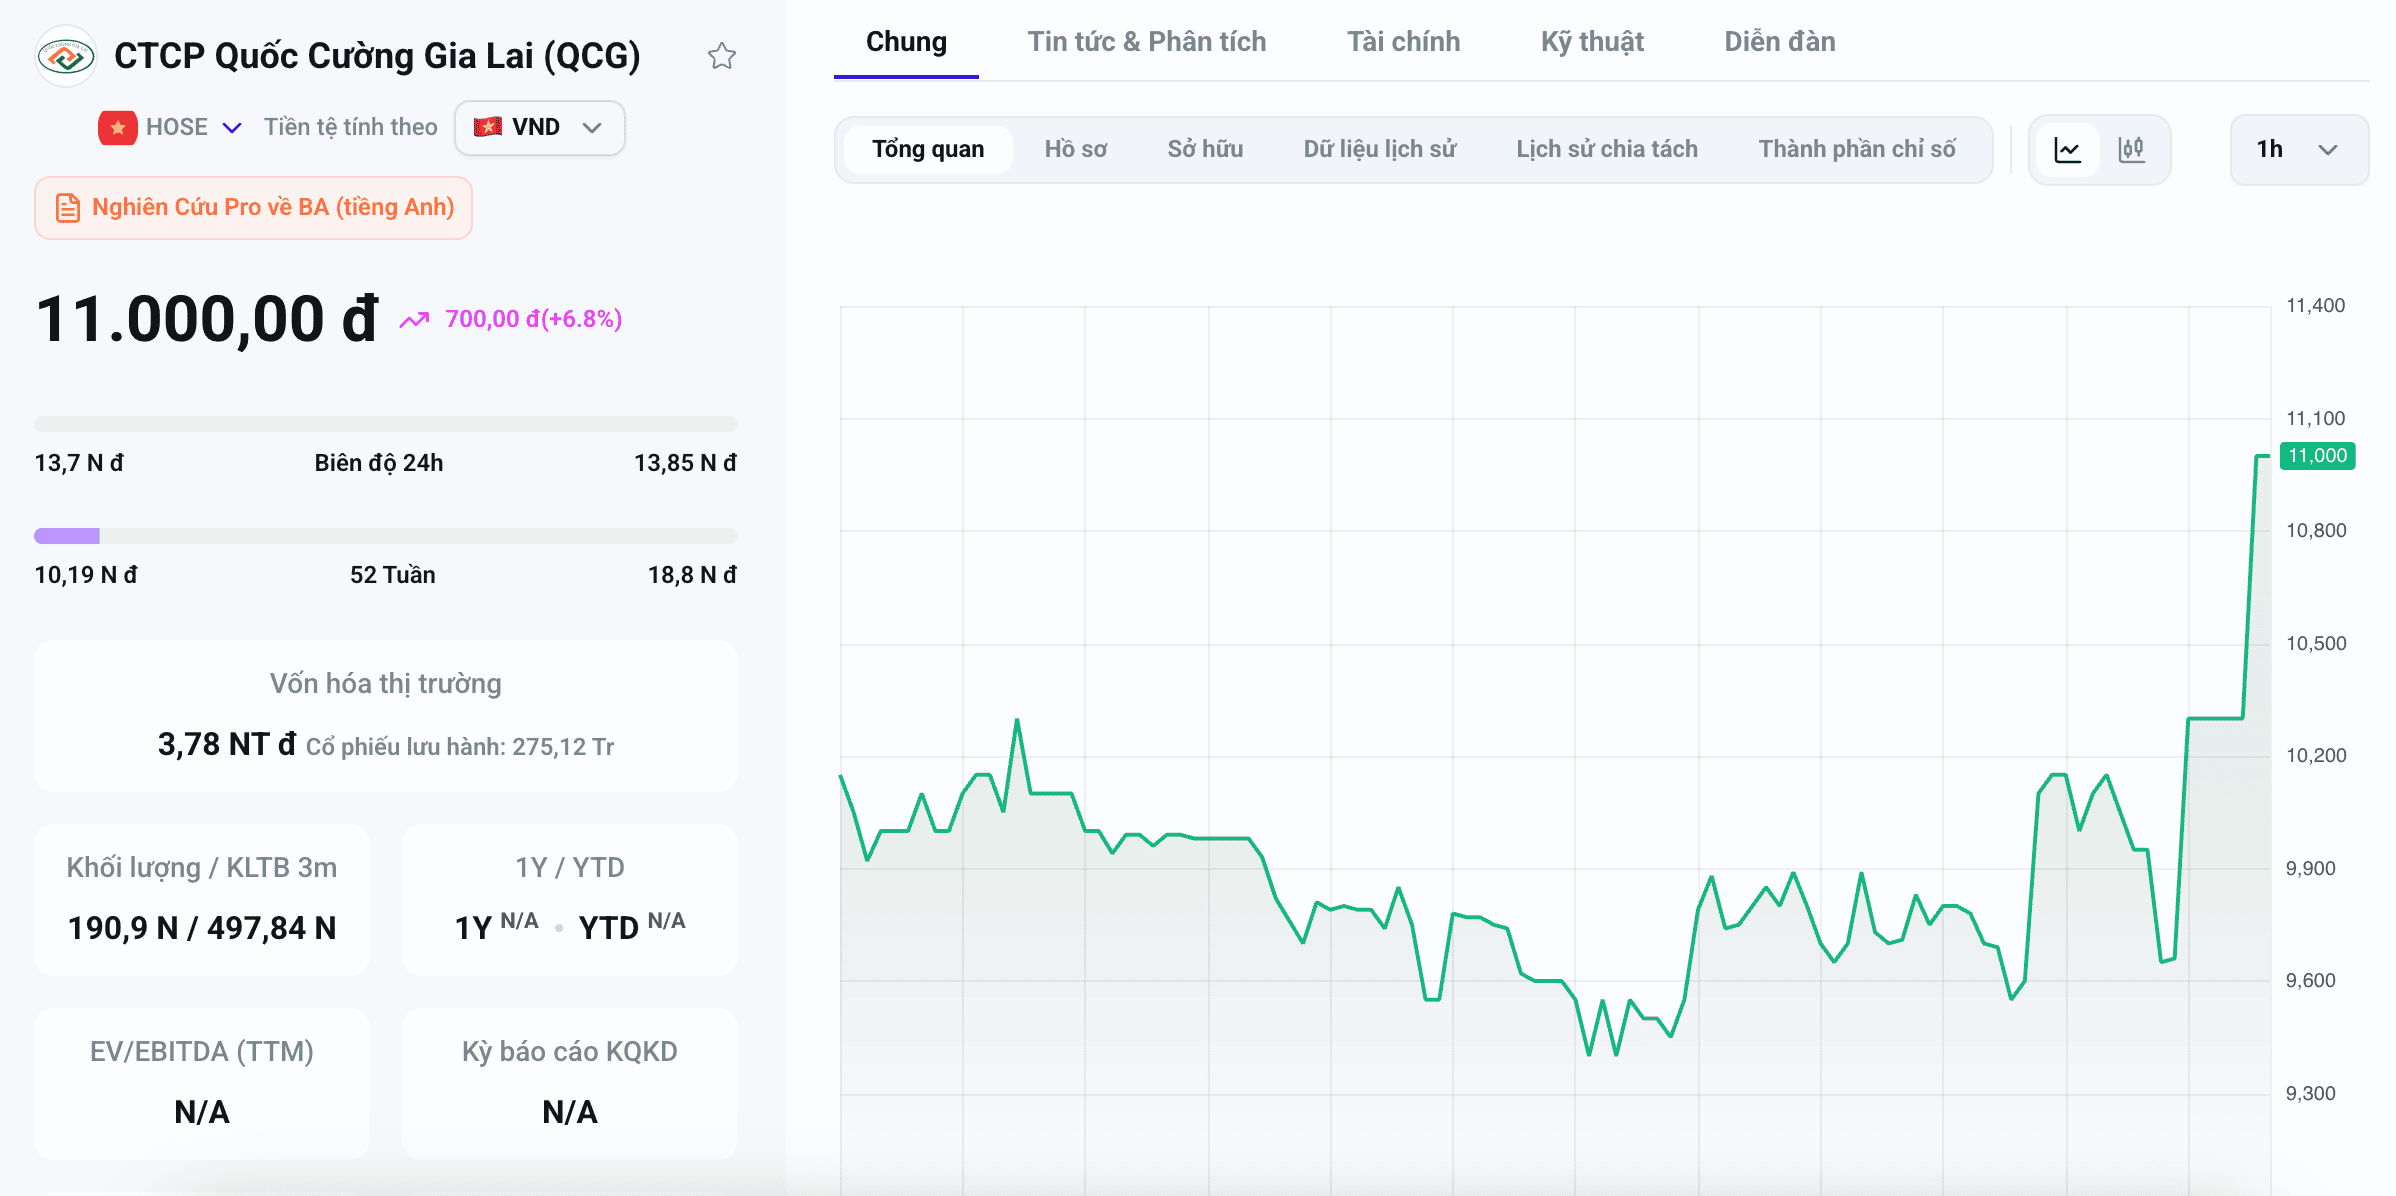Click the 11.000,00 đ price text
The image size is (2396, 1196).
click(207, 320)
